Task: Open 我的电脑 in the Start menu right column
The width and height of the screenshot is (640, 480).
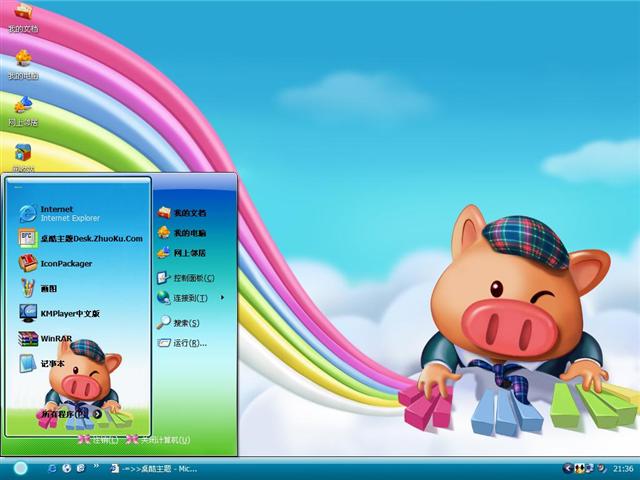Action: point(182,233)
